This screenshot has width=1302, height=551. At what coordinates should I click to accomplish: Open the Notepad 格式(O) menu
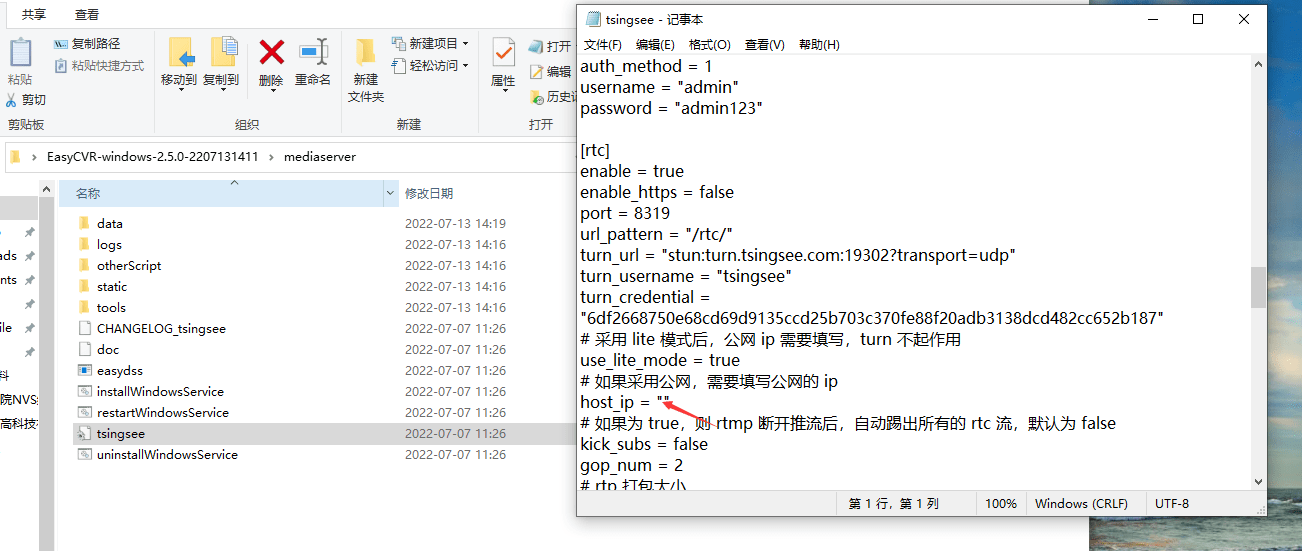(709, 45)
